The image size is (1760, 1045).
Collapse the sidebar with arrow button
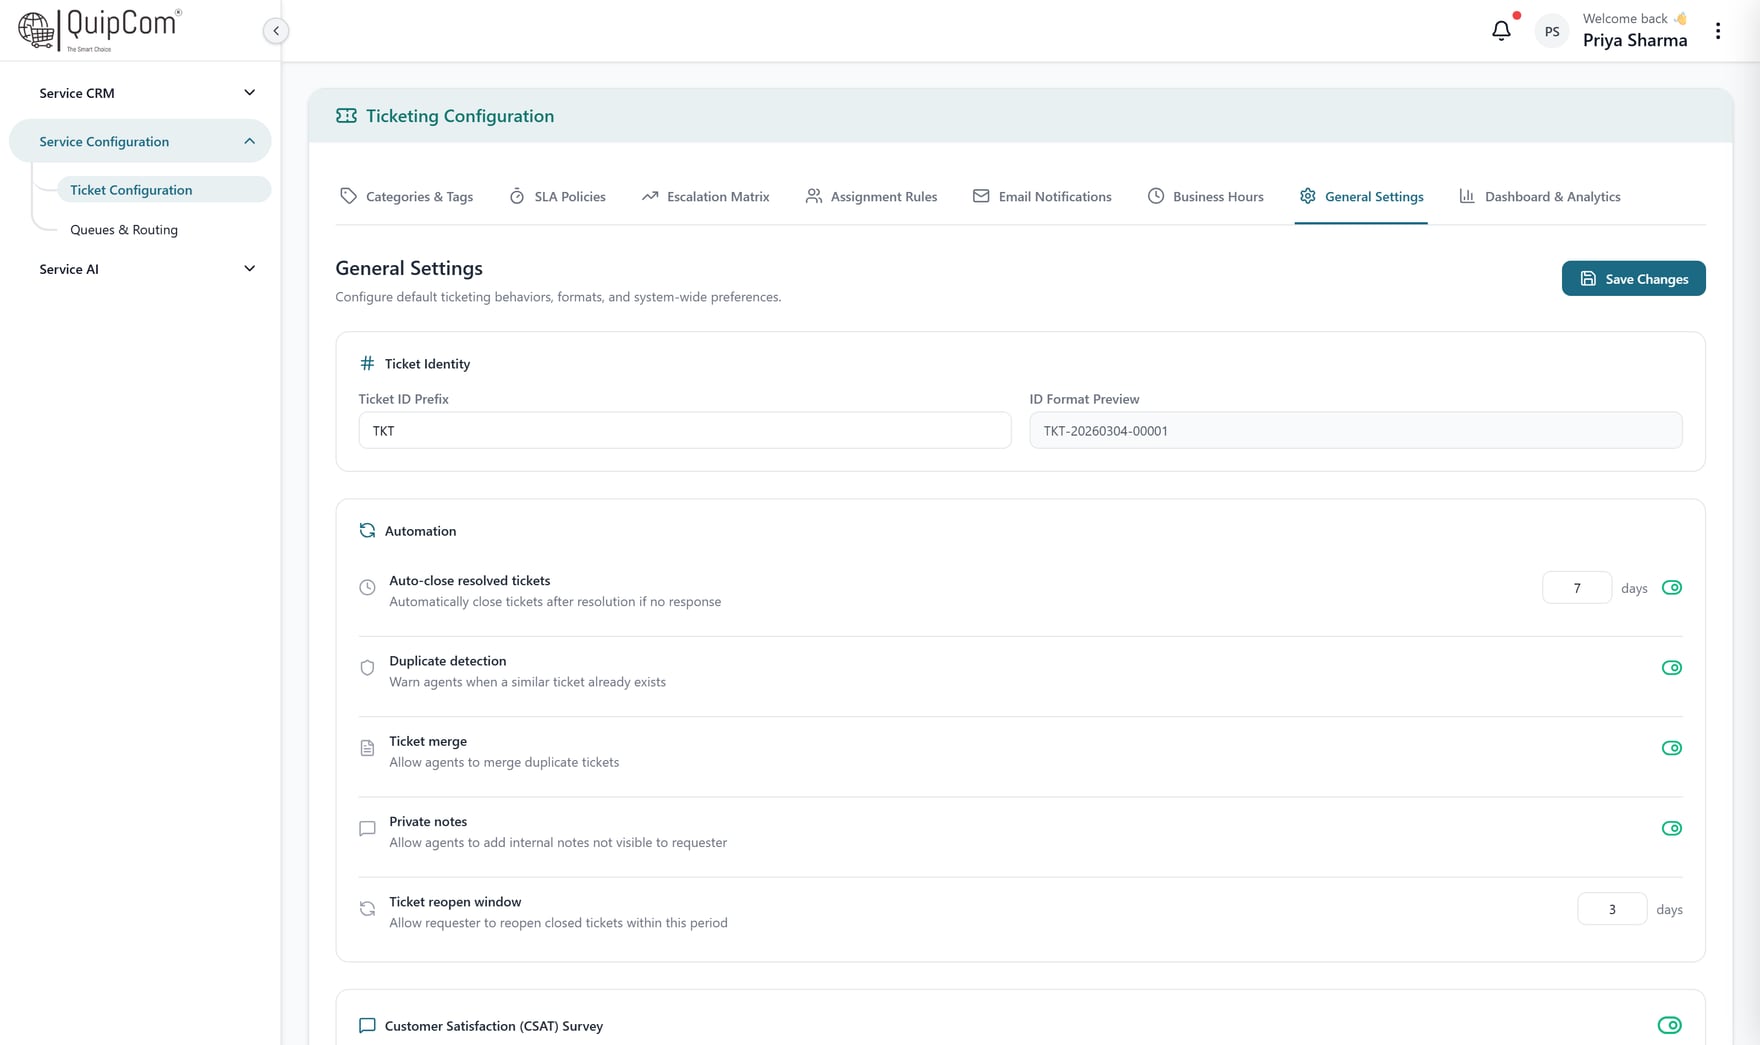pos(276,31)
